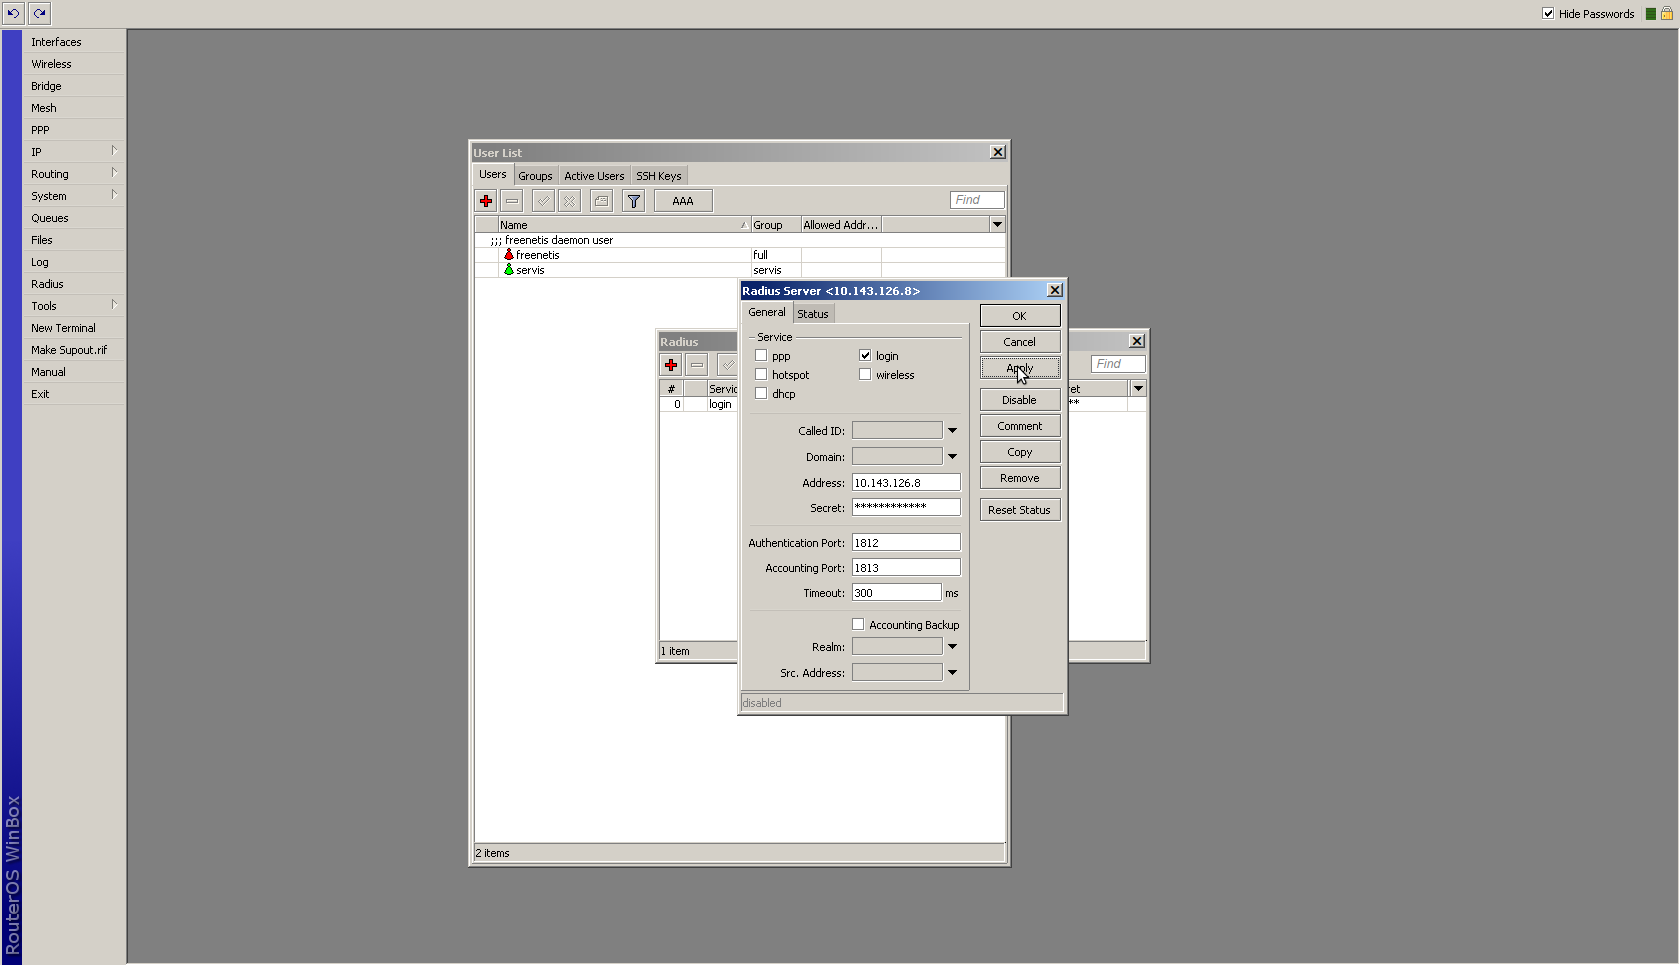The height and width of the screenshot is (965, 1680).
Task: Expand the Src. Address dropdown arrow
Action: [952, 673]
